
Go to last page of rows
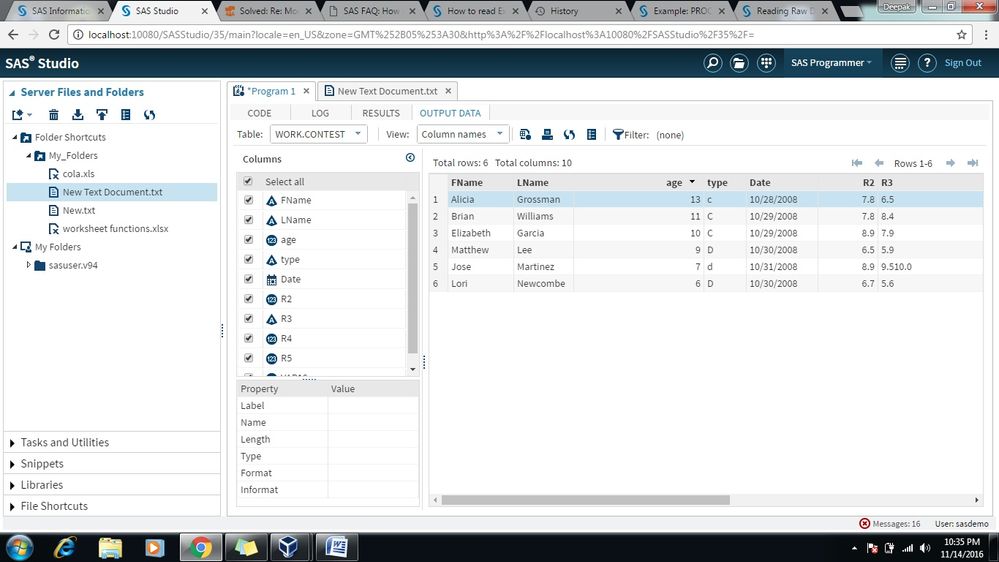pos(973,163)
